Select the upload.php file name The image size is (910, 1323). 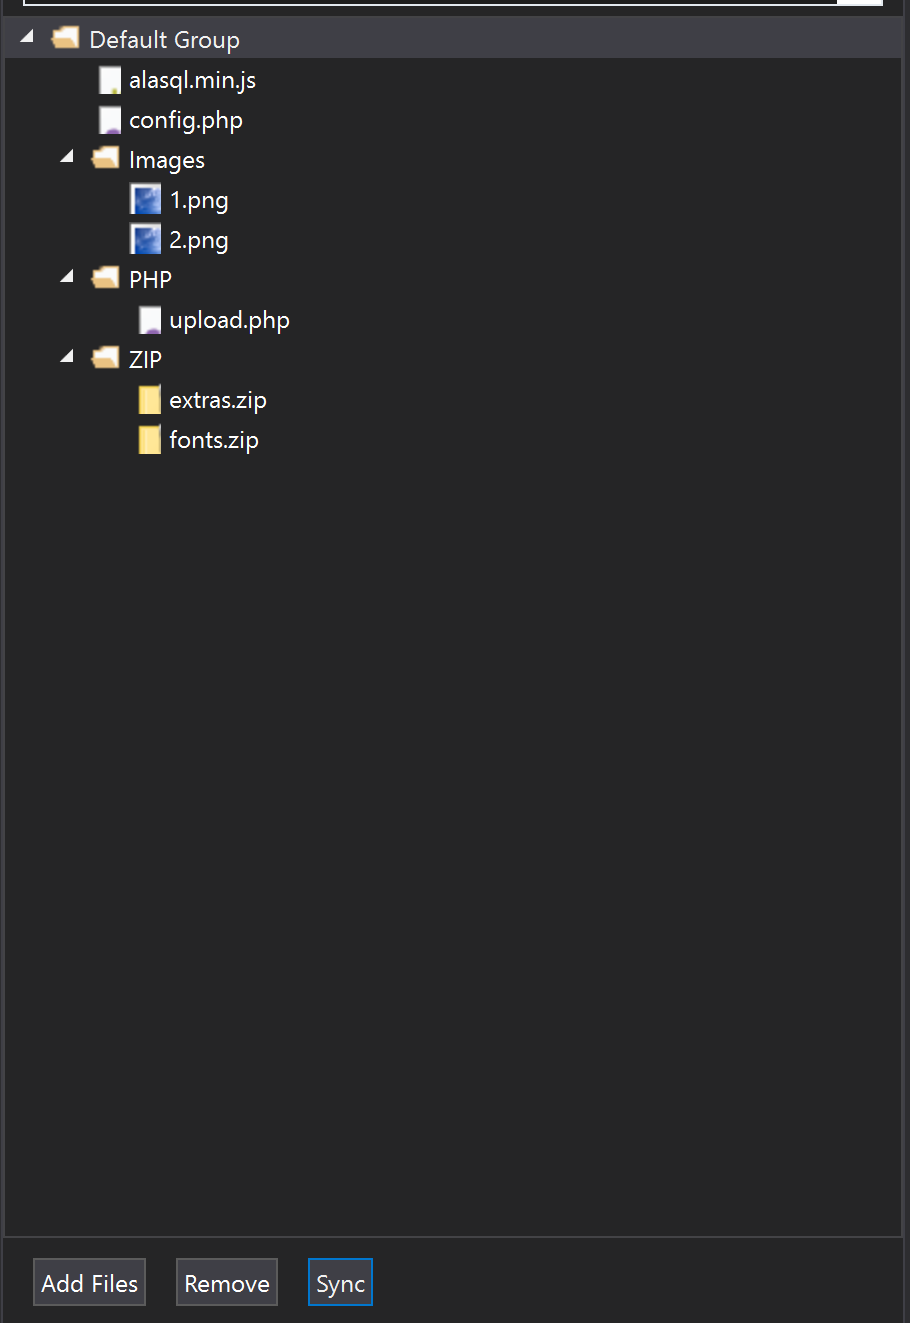[229, 320]
